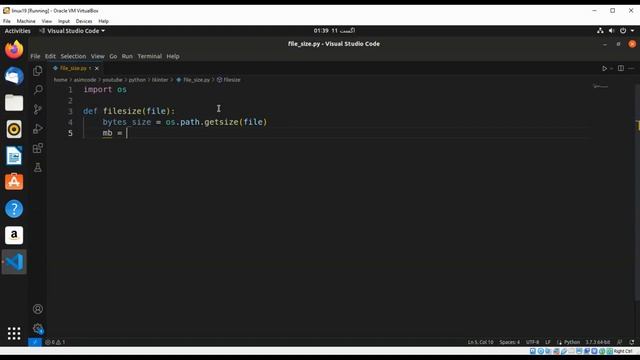This screenshot has width=640, height=360.
Task: Open the Run menu
Action: (127, 56)
